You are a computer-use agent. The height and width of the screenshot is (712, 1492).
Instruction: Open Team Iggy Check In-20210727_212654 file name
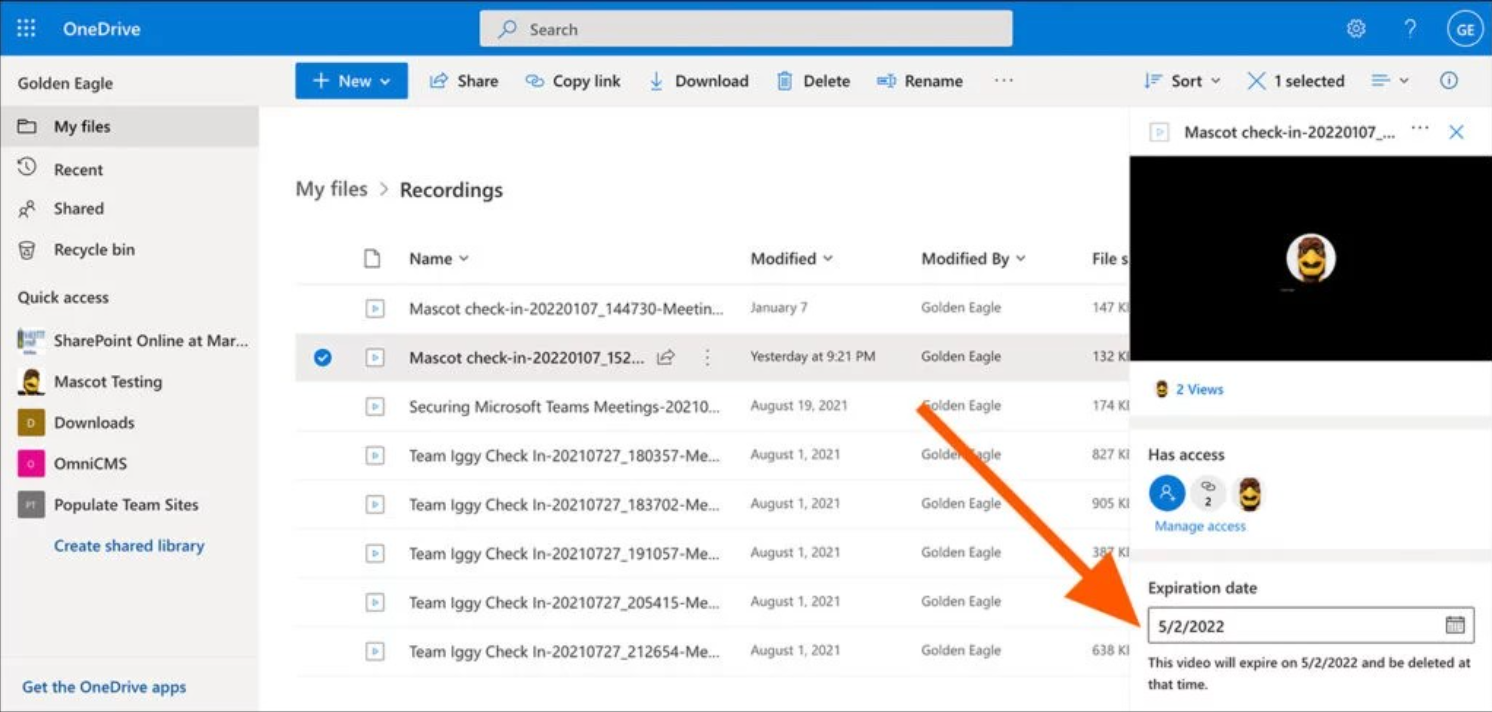pos(564,652)
